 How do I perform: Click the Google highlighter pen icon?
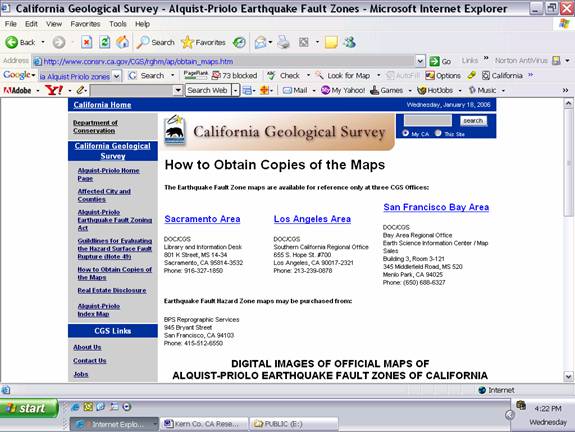coord(472,76)
